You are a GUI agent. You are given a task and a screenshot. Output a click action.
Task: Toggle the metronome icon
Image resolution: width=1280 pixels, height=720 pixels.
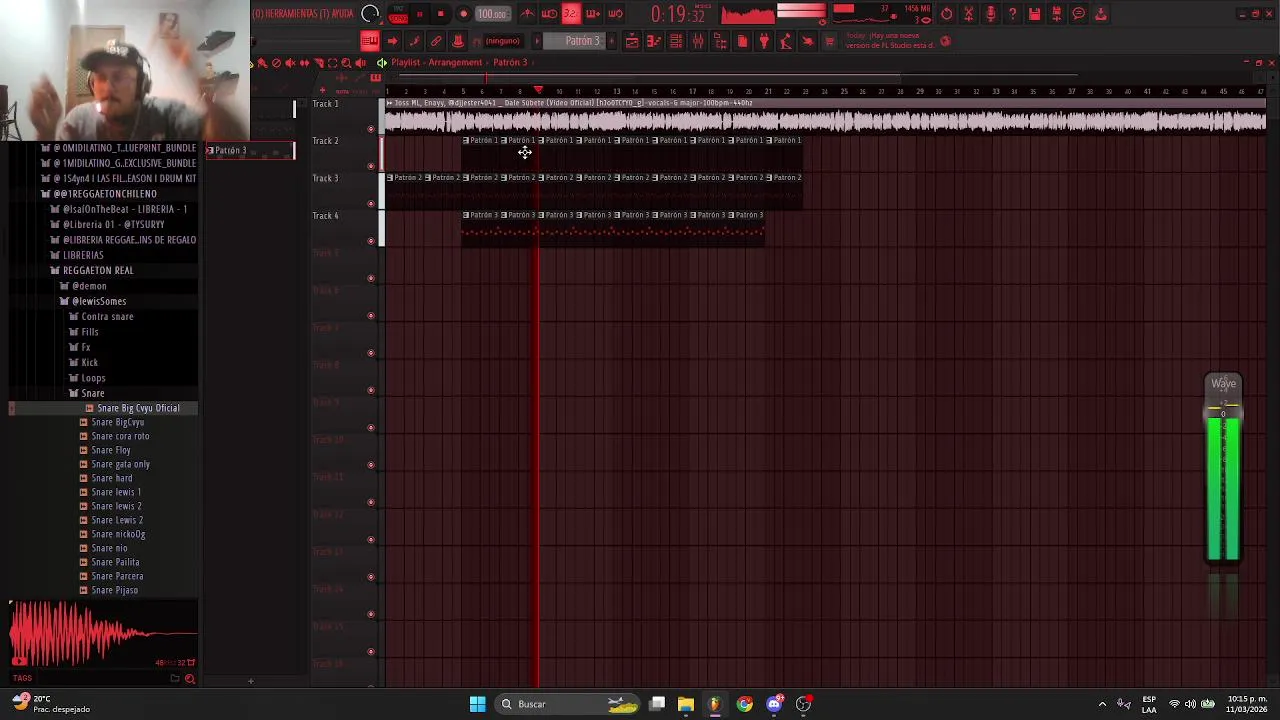527,14
